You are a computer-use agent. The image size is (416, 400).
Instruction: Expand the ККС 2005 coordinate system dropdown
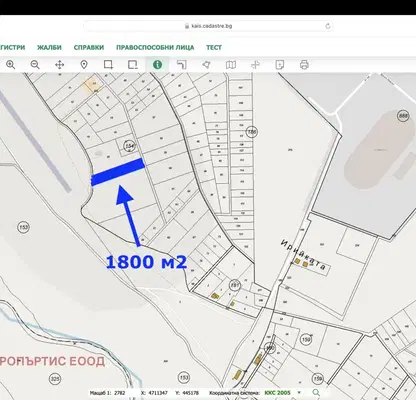pos(299,393)
